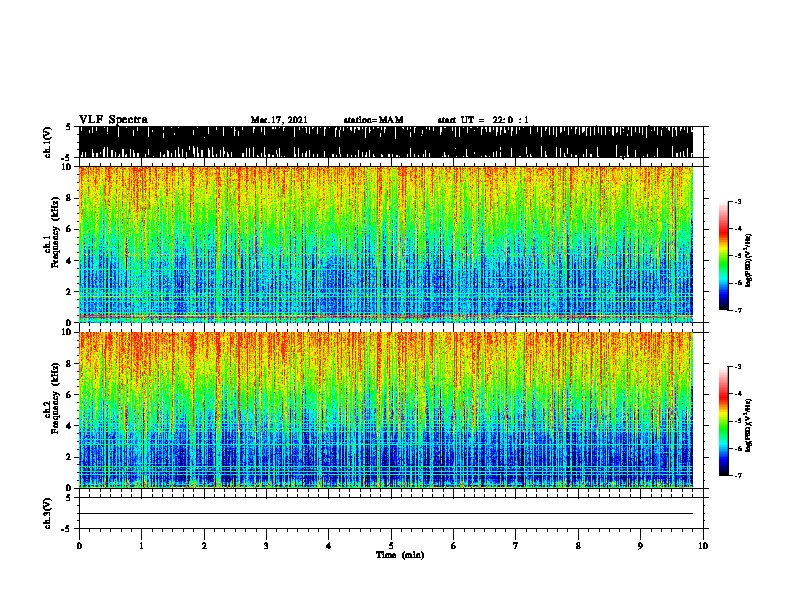Click the "ch.3(V)" axis label

(x=48, y=513)
